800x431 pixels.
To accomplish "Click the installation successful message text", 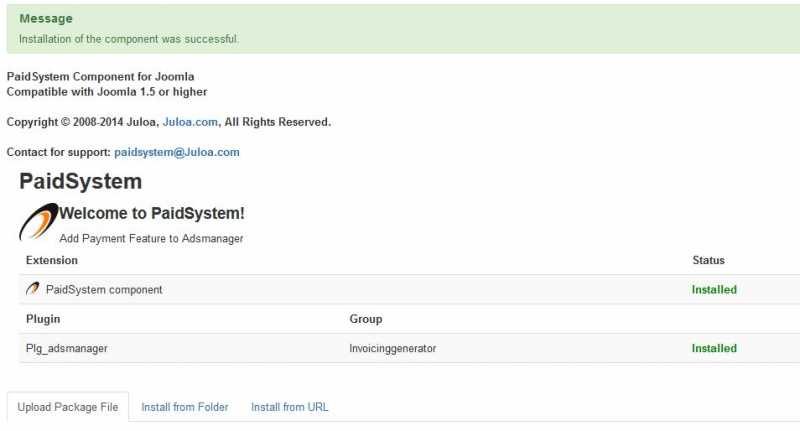I will pyautogui.click(x=129, y=39).
